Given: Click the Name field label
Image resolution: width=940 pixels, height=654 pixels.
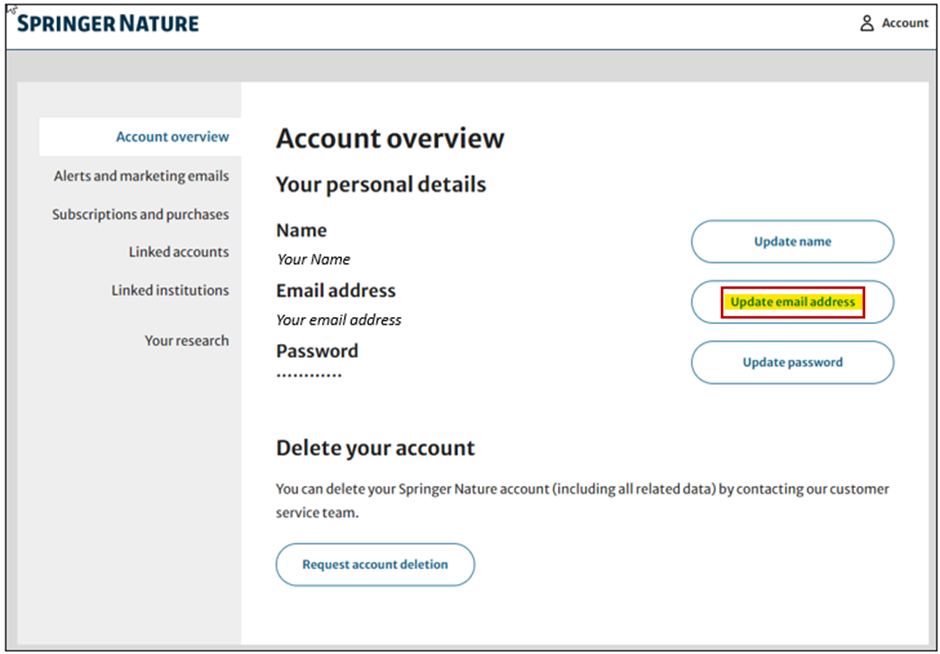Looking at the screenshot, I should click(x=301, y=230).
